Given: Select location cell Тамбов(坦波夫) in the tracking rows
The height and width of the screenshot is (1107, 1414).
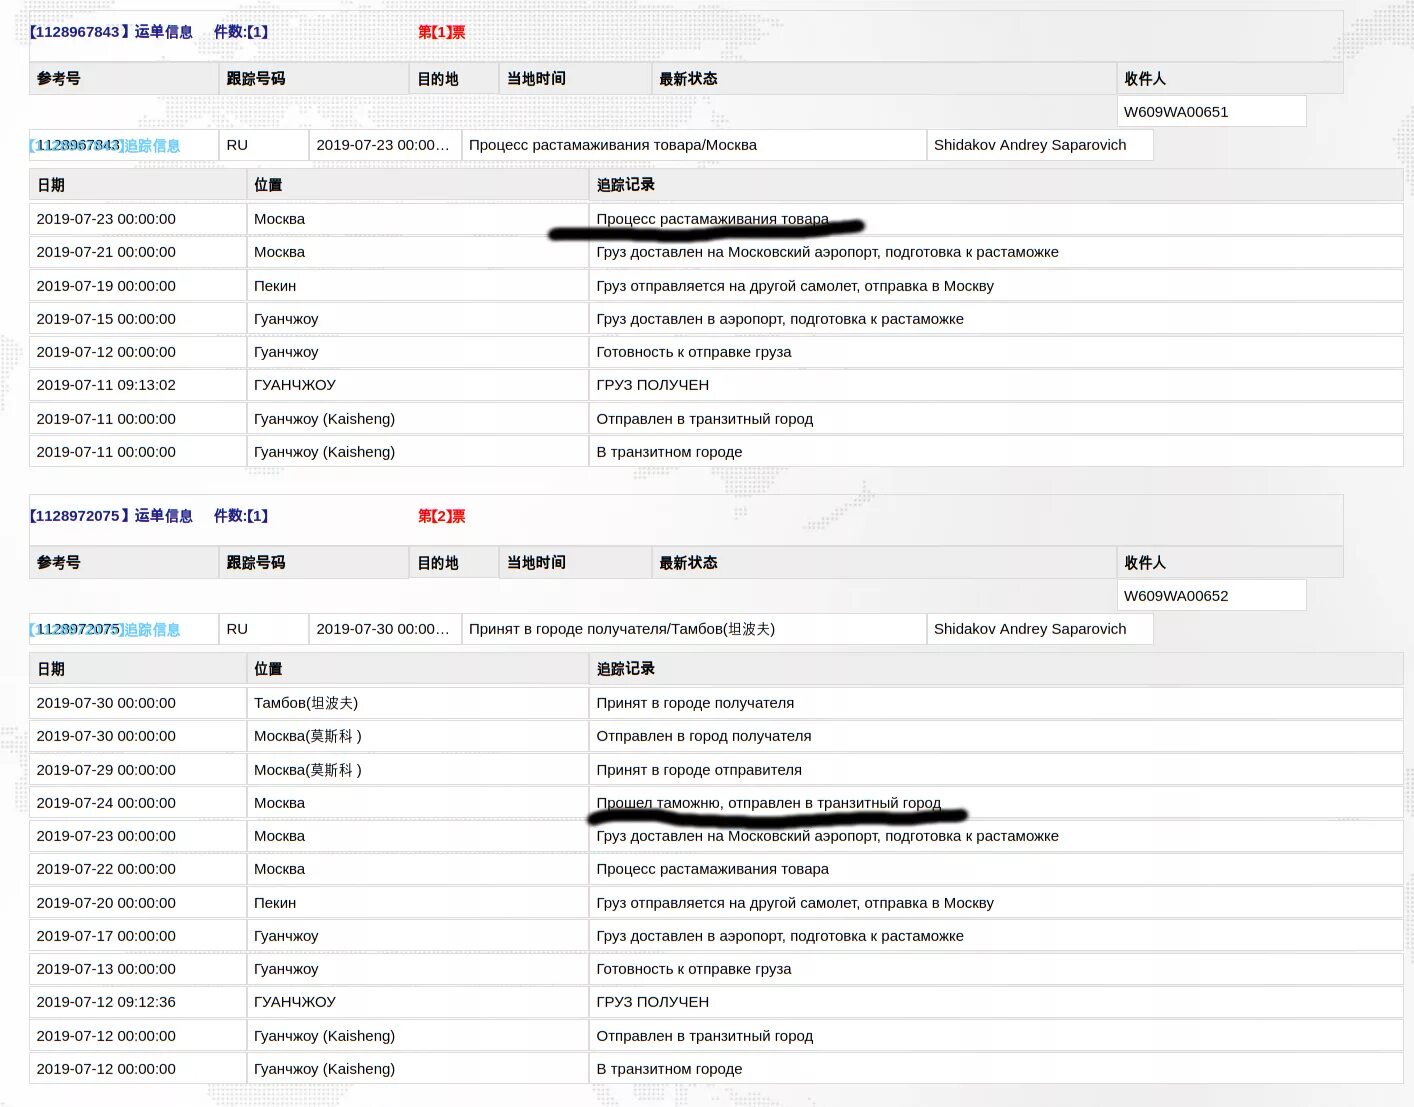Looking at the screenshot, I should click(418, 703).
